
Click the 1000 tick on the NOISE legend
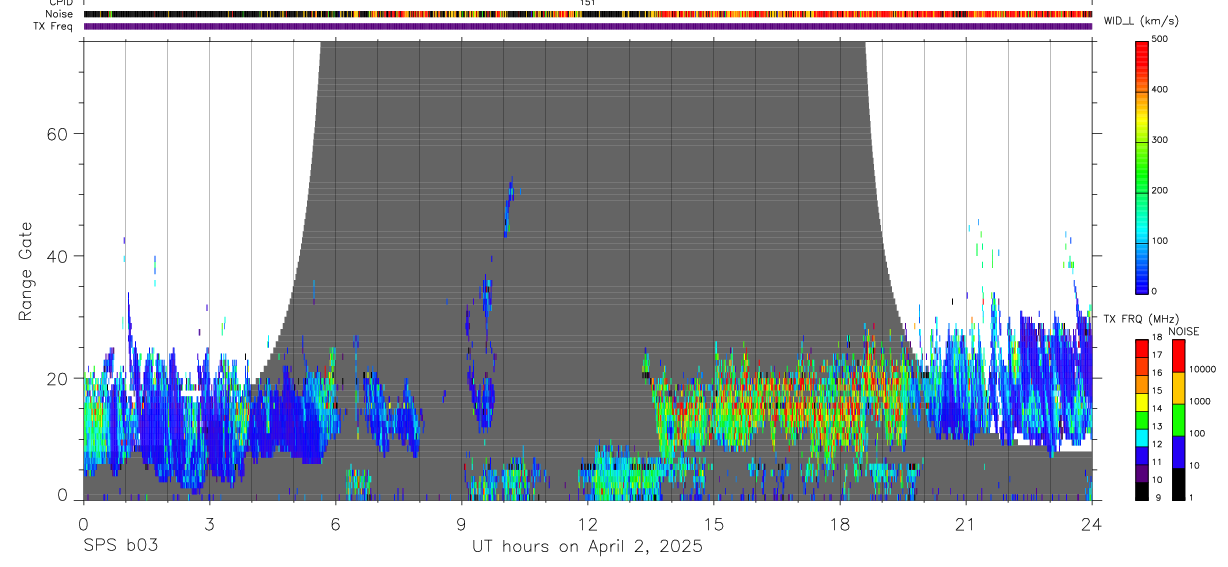pos(1198,401)
